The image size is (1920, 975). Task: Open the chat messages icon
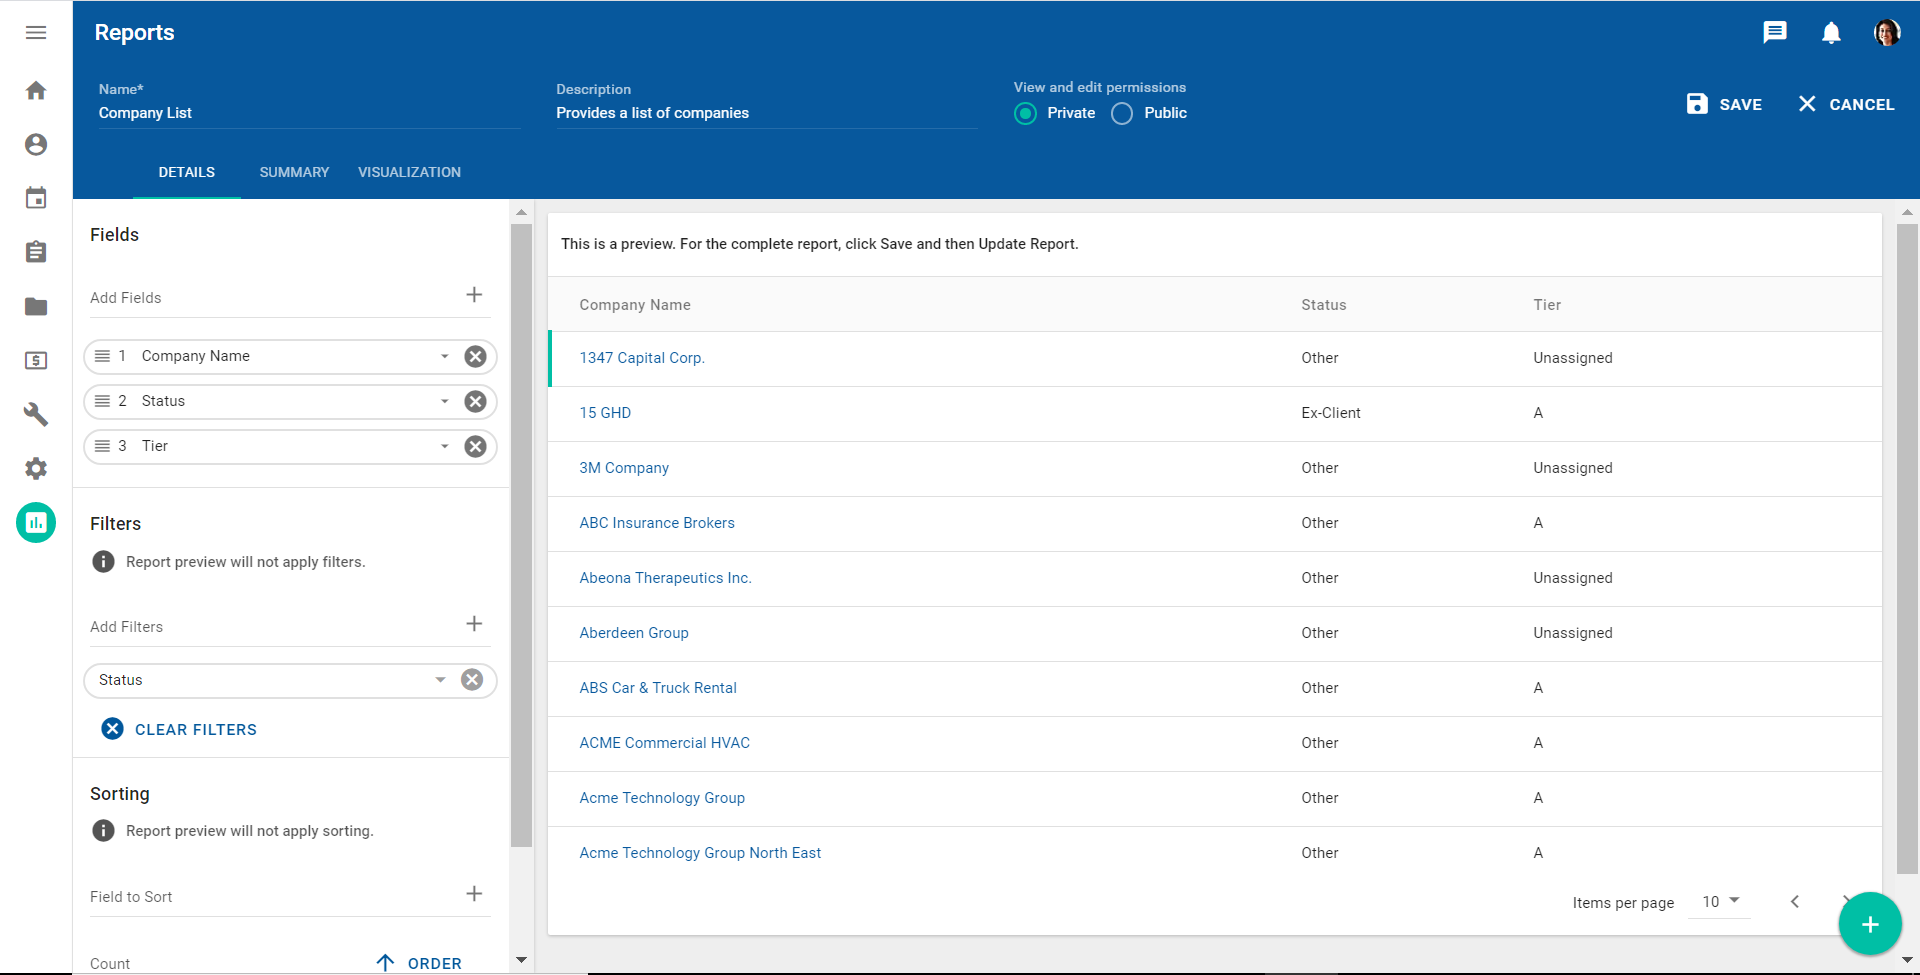(1776, 33)
